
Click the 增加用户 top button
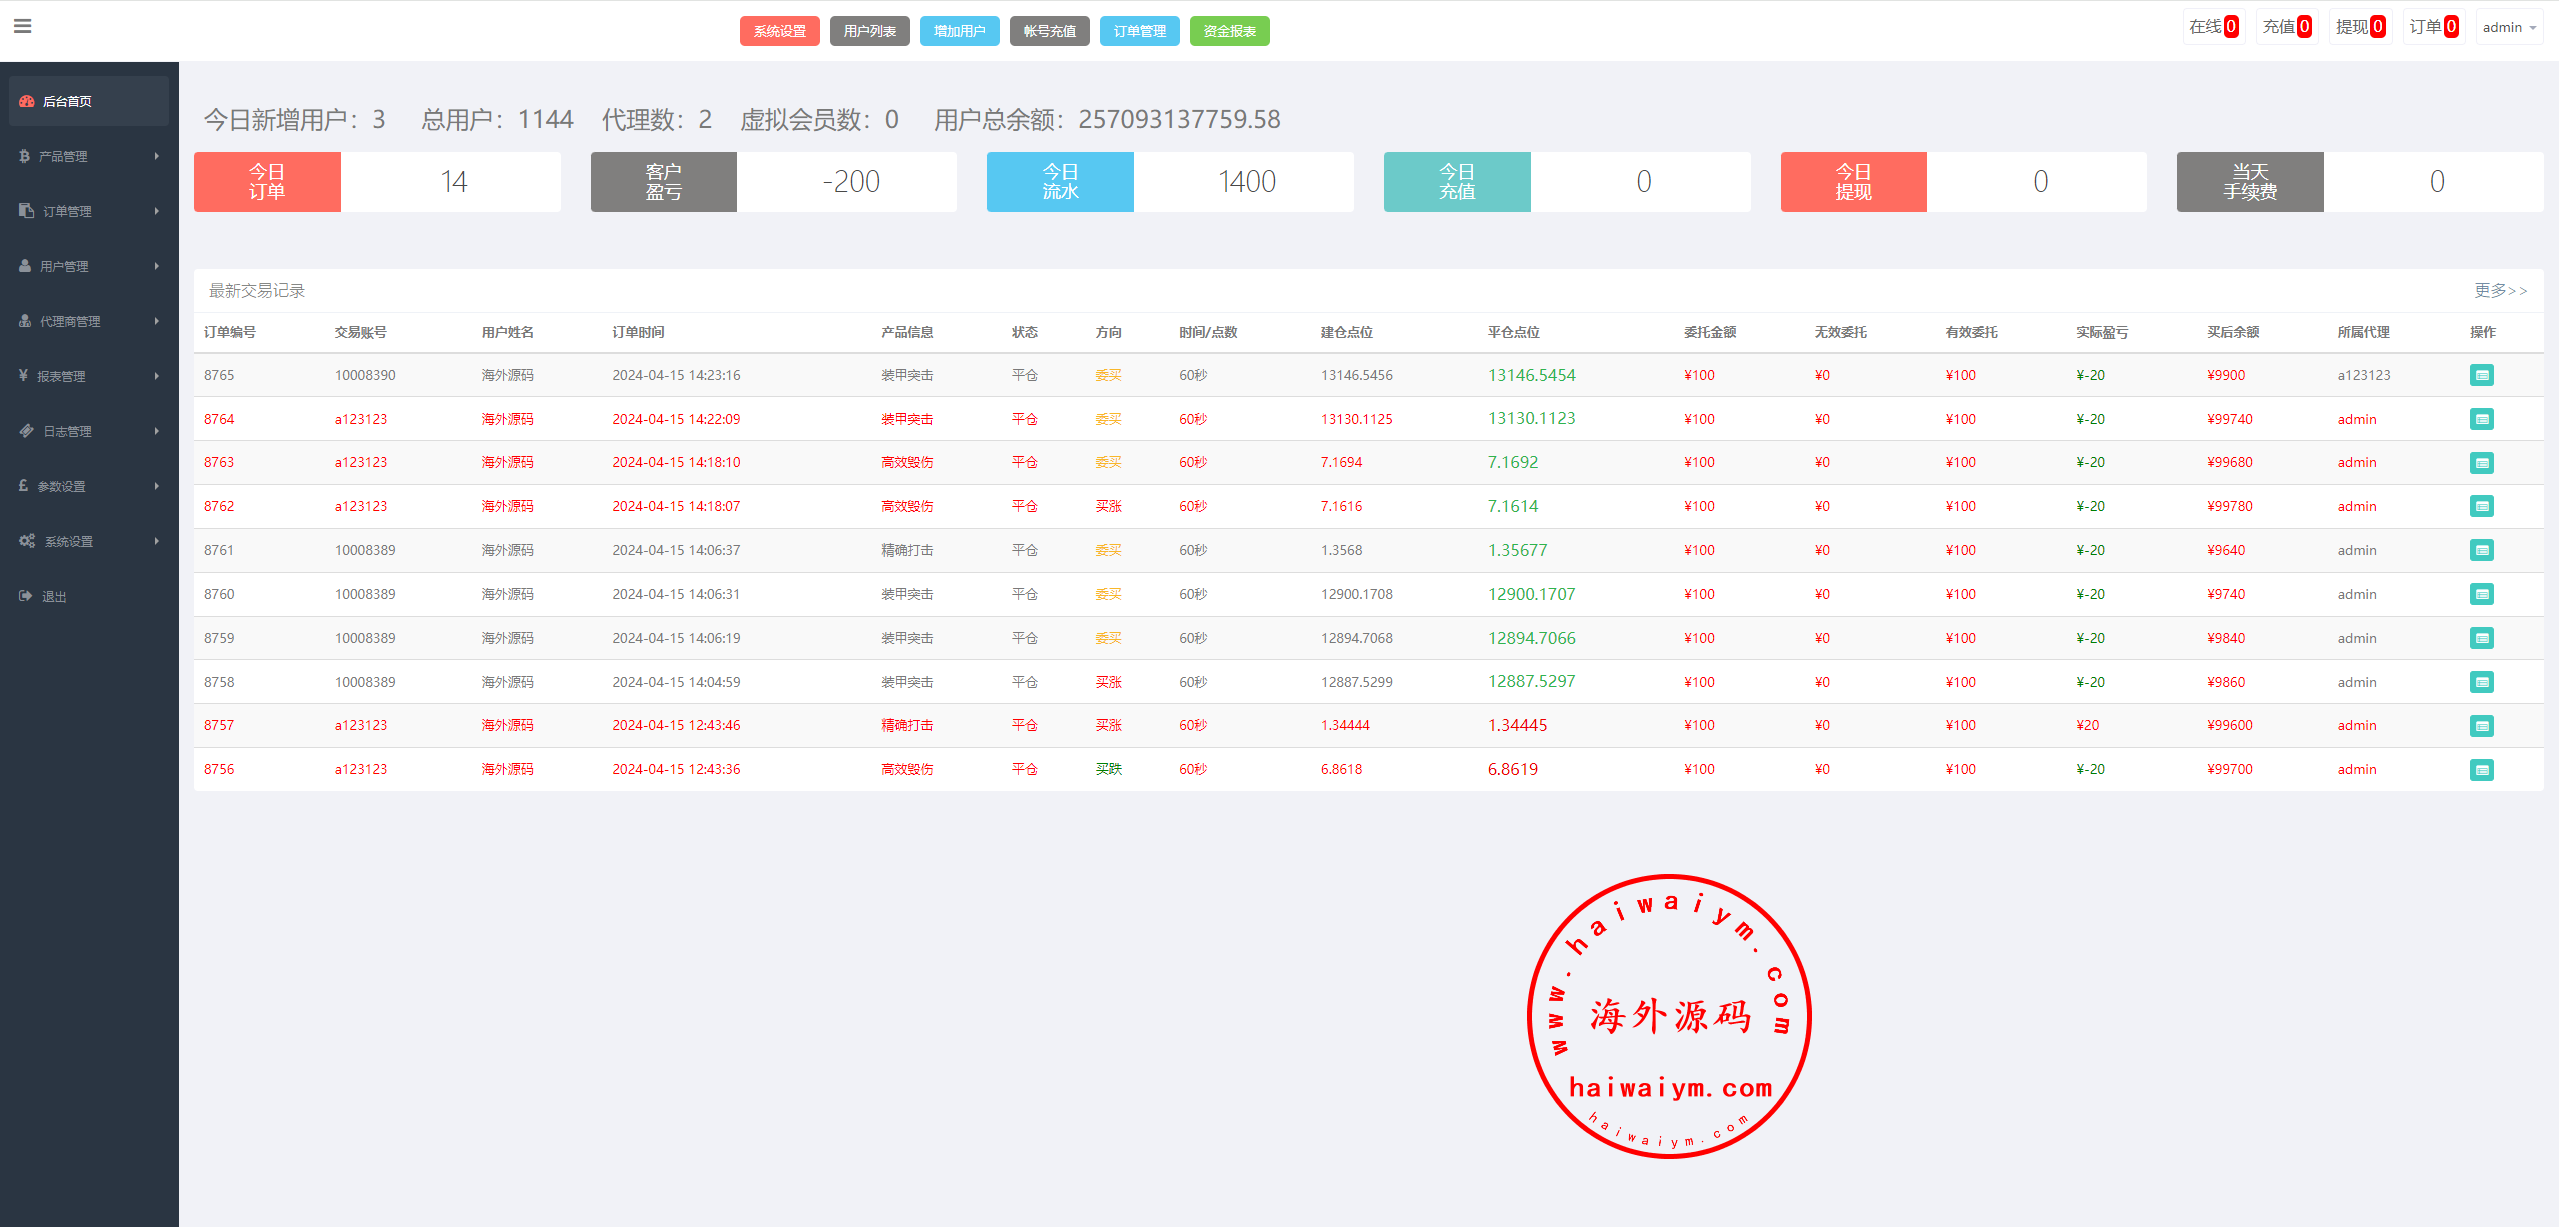point(959,31)
